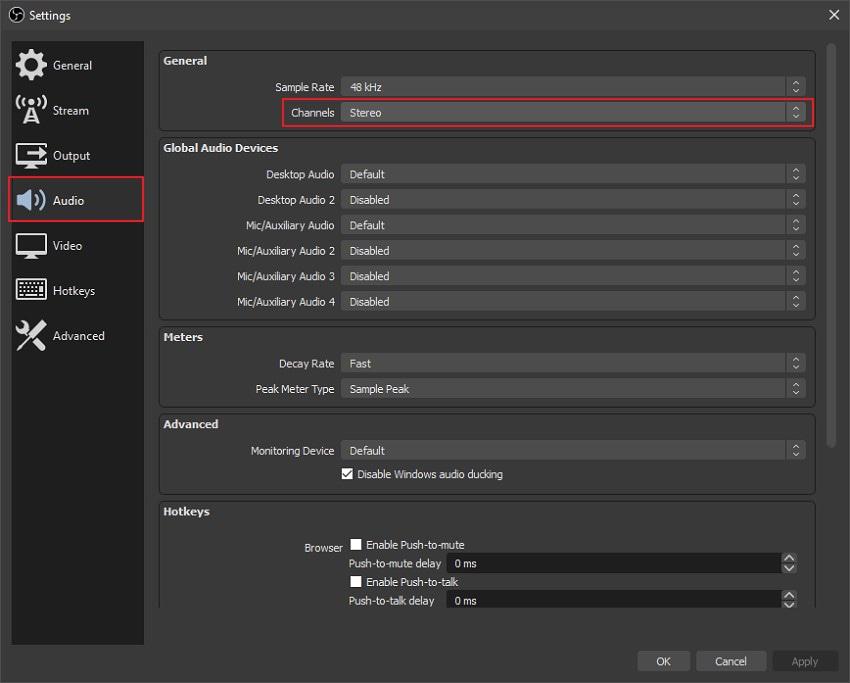This screenshot has width=850, height=683.
Task: Open the Sample Rate dropdown
Action: click(x=573, y=87)
